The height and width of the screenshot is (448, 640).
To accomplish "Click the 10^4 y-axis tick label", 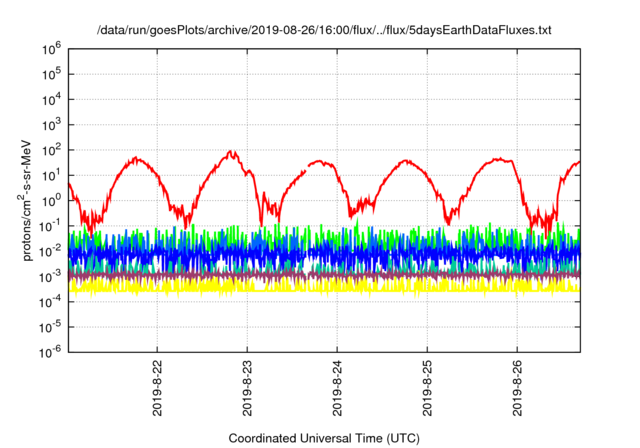I will click(51, 100).
